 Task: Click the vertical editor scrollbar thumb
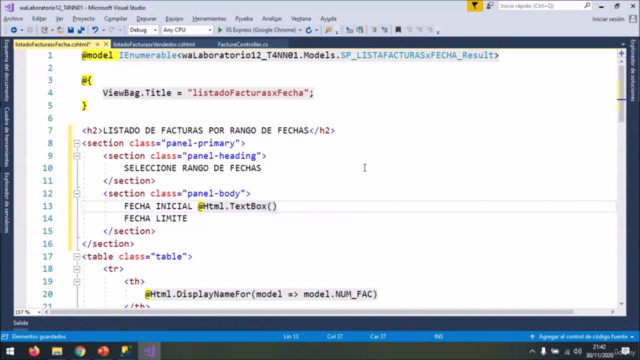point(621,93)
